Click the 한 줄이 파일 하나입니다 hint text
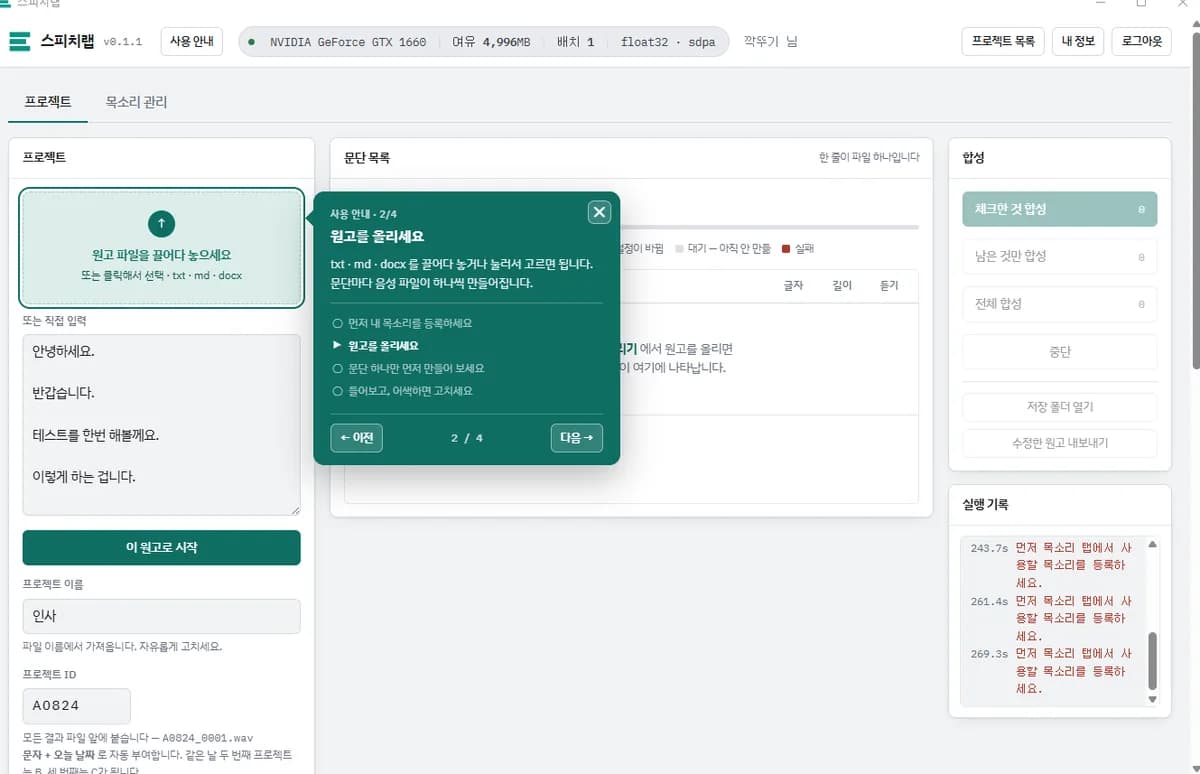Image resolution: width=1200 pixels, height=774 pixels. [869, 158]
